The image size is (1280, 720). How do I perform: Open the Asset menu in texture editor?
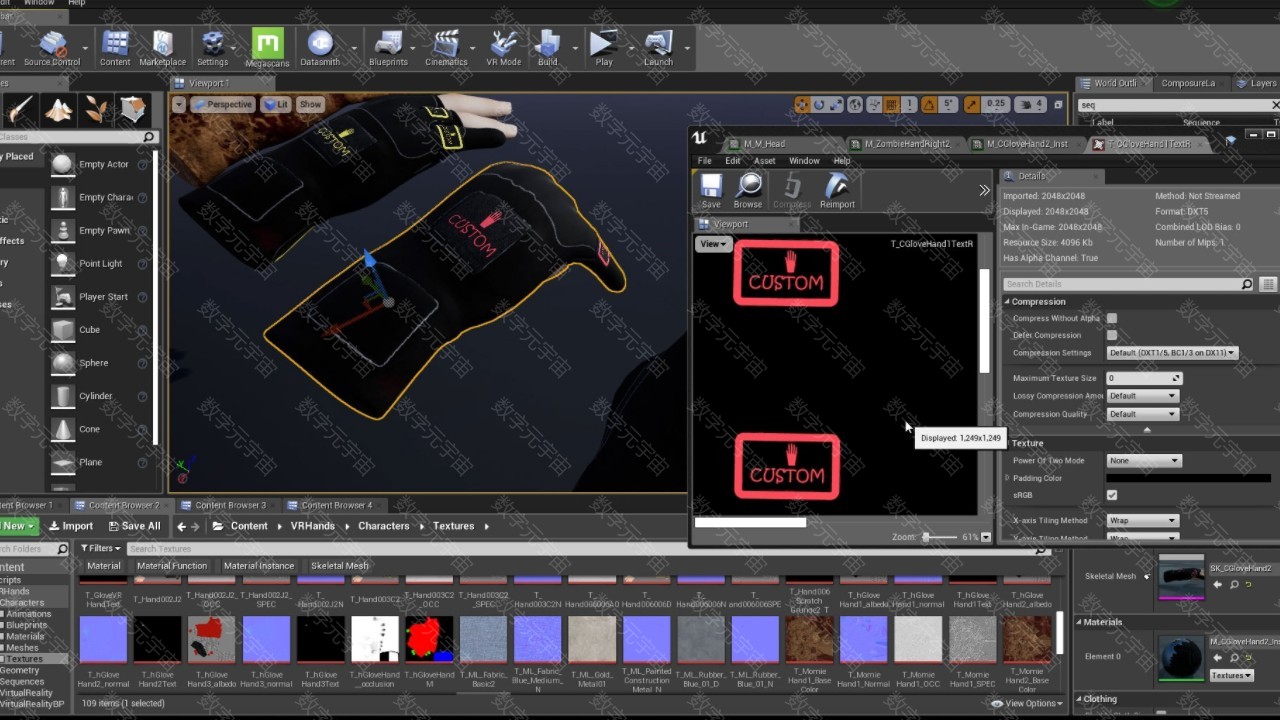[764, 161]
